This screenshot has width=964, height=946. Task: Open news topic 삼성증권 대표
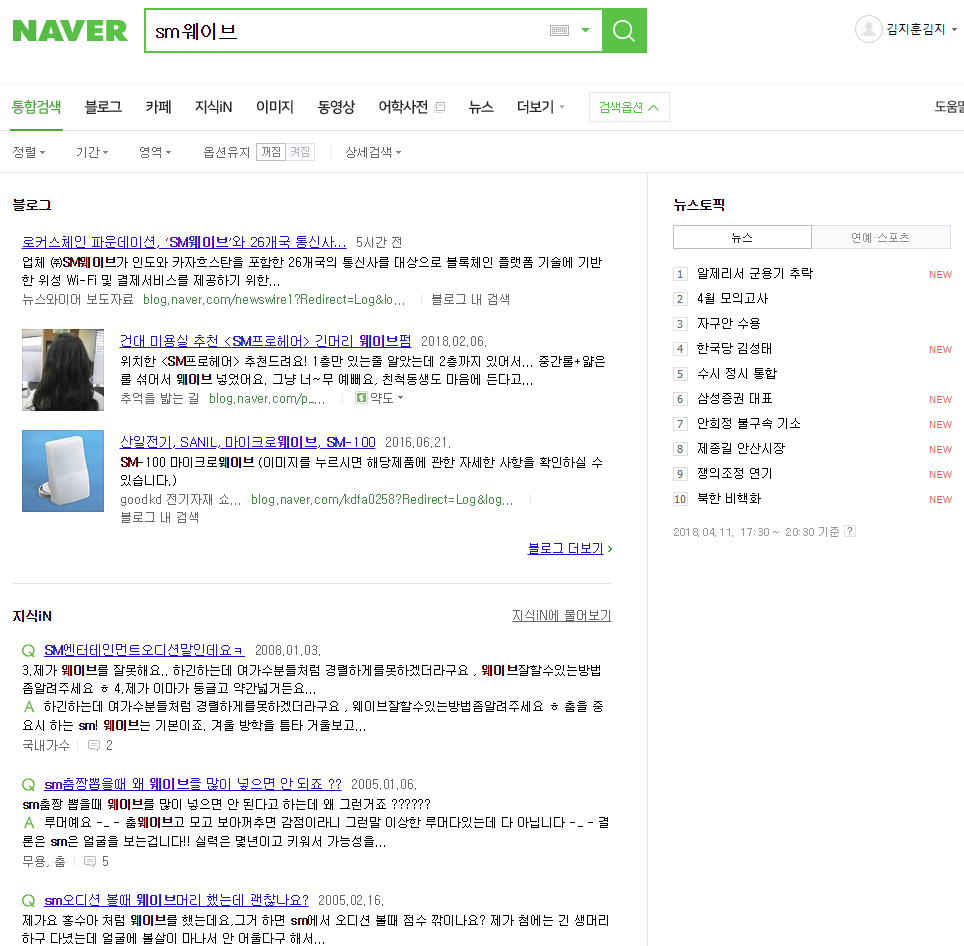(734, 399)
